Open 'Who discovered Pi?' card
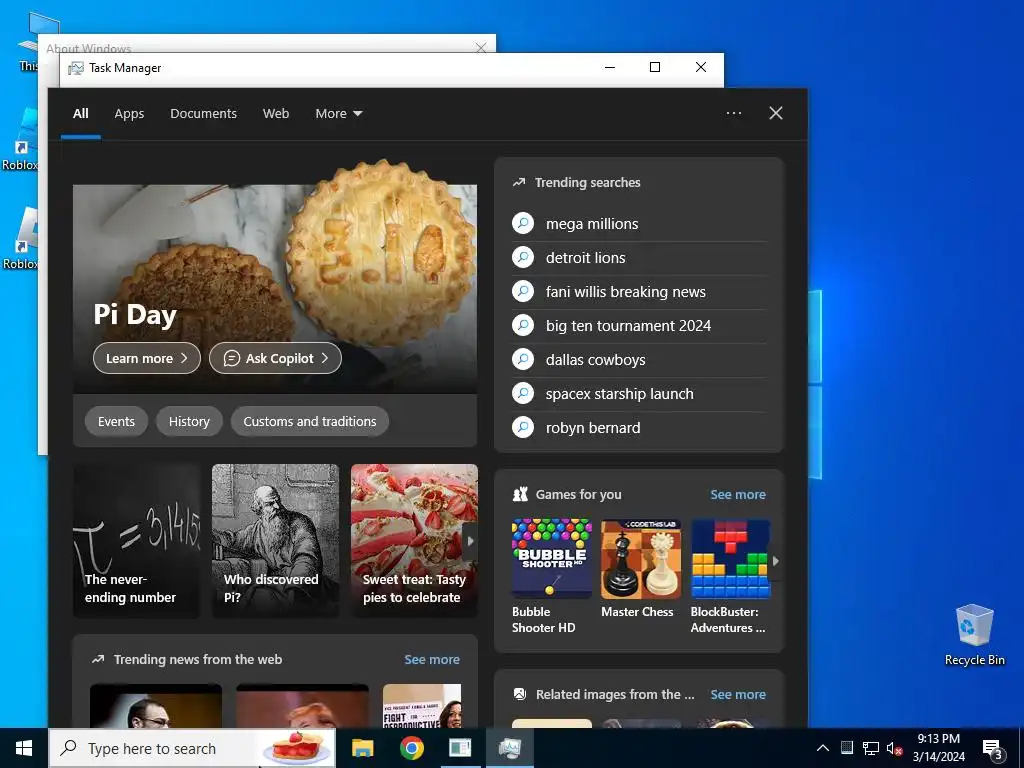The width and height of the screenshot is (1024, 768). click(x=276, y=541)
